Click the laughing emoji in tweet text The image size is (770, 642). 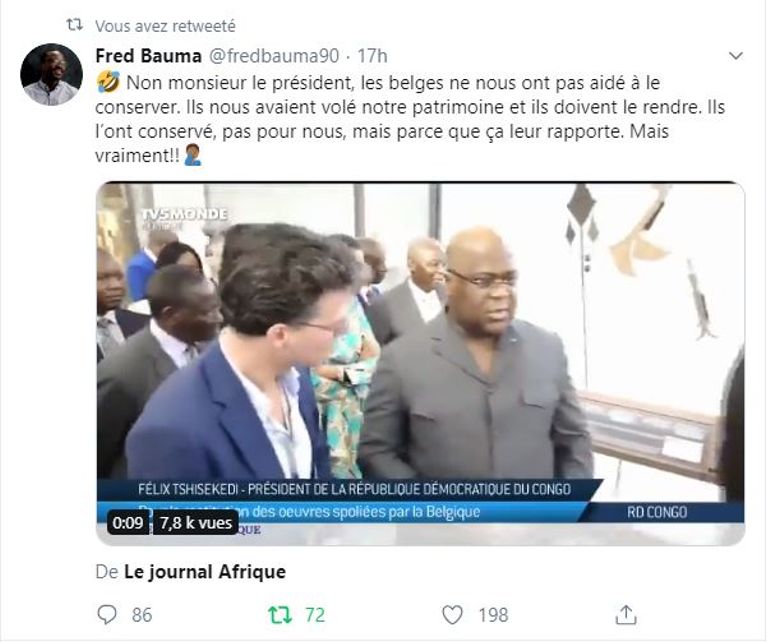(x=108, y=82)
